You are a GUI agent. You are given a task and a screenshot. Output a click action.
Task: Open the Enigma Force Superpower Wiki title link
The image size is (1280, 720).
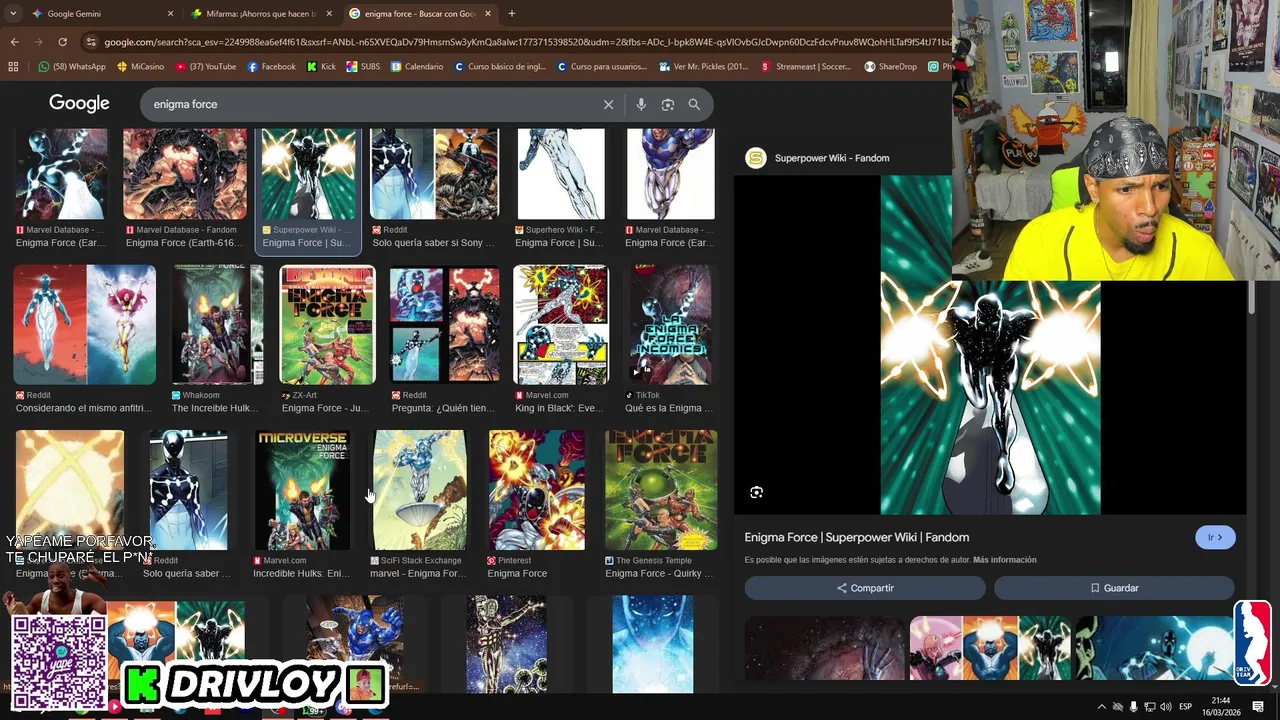[x=856, y=537]
